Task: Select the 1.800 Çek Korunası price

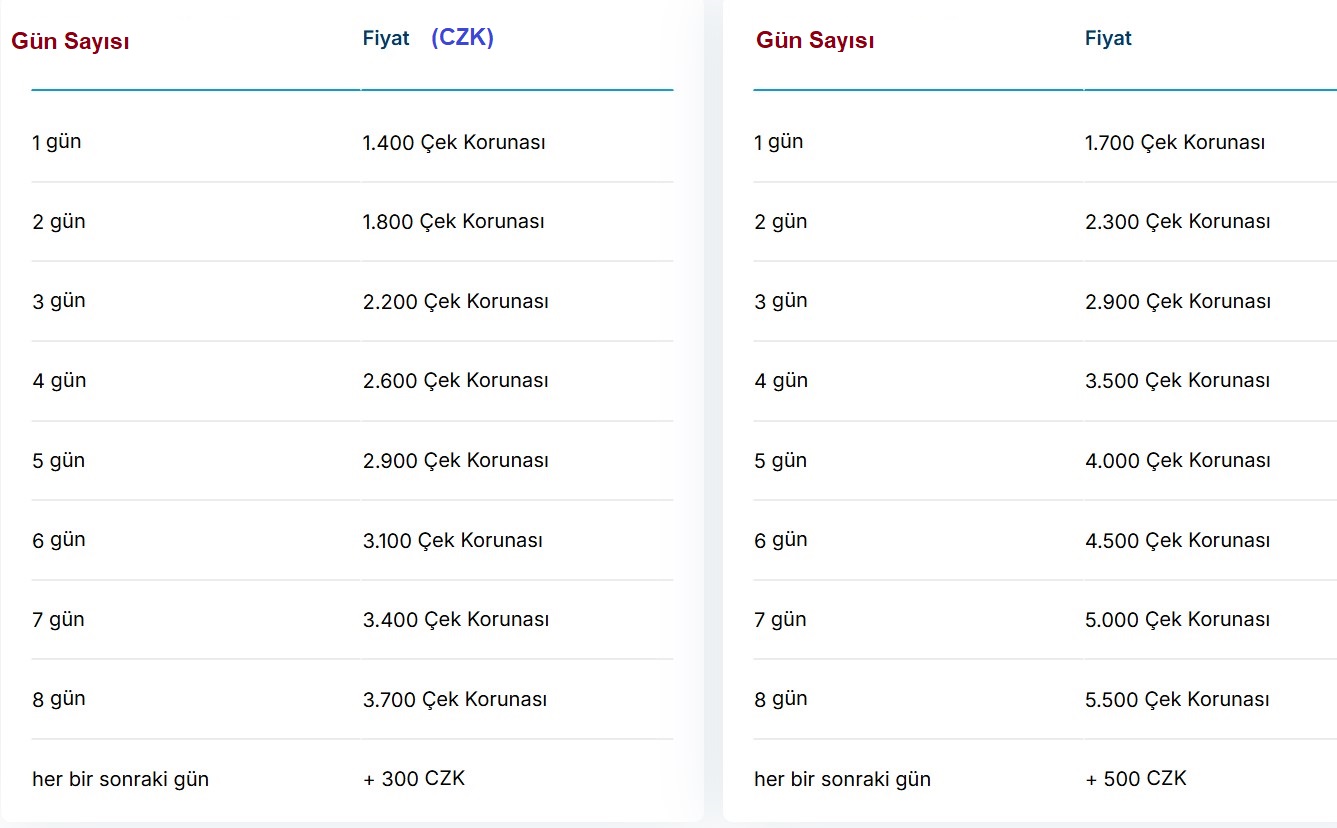Action: click(453, 222)
